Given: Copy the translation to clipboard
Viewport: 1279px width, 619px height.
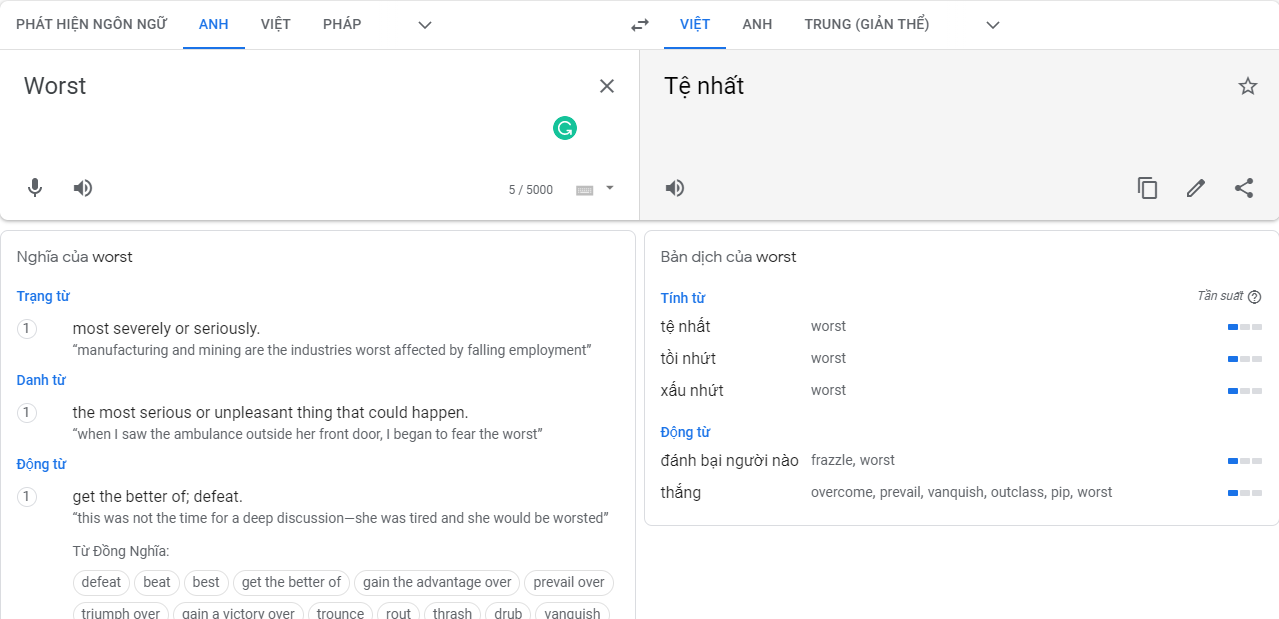Looking at the screenshot, I should coord(1148,188).
